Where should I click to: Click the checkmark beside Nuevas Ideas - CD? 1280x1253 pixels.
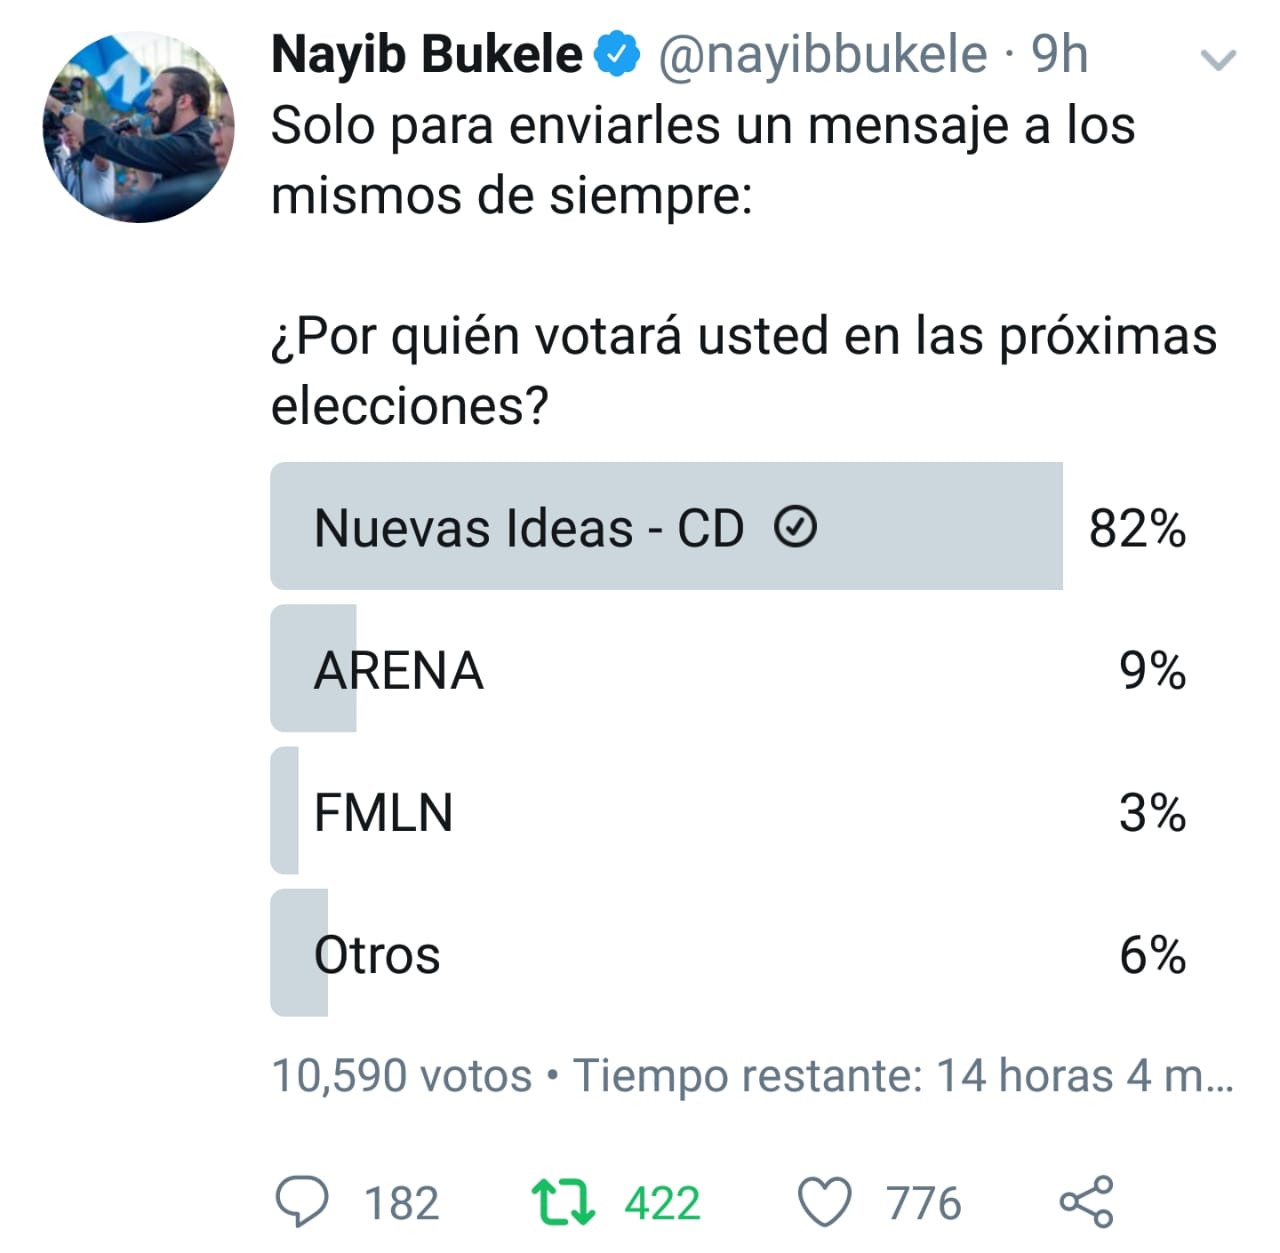point(796,527)
